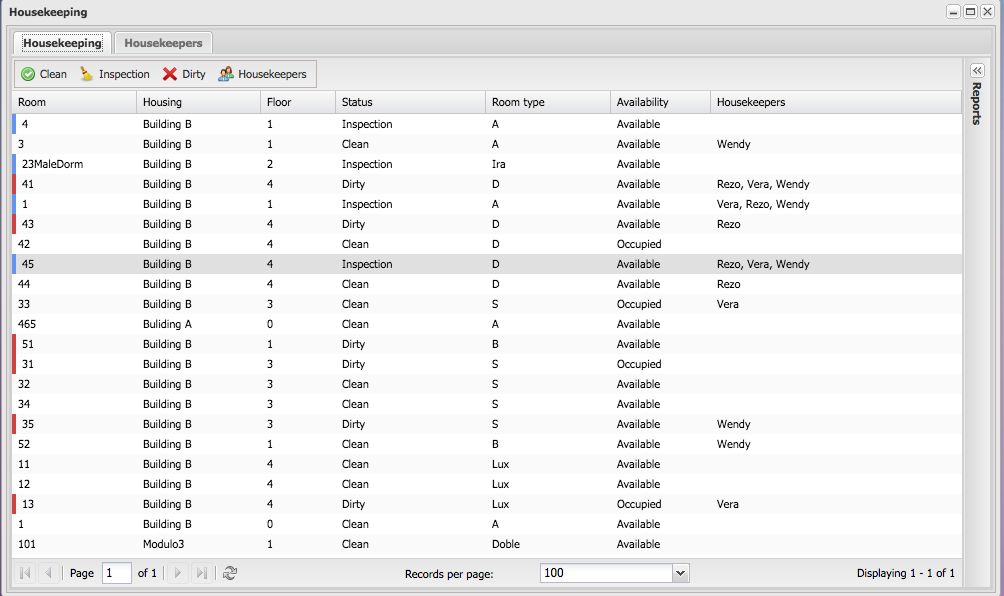Click the red Dirty X icon
Image resolution: width=1004 pixels, height=596 pixels.
[x=170, y=74]
